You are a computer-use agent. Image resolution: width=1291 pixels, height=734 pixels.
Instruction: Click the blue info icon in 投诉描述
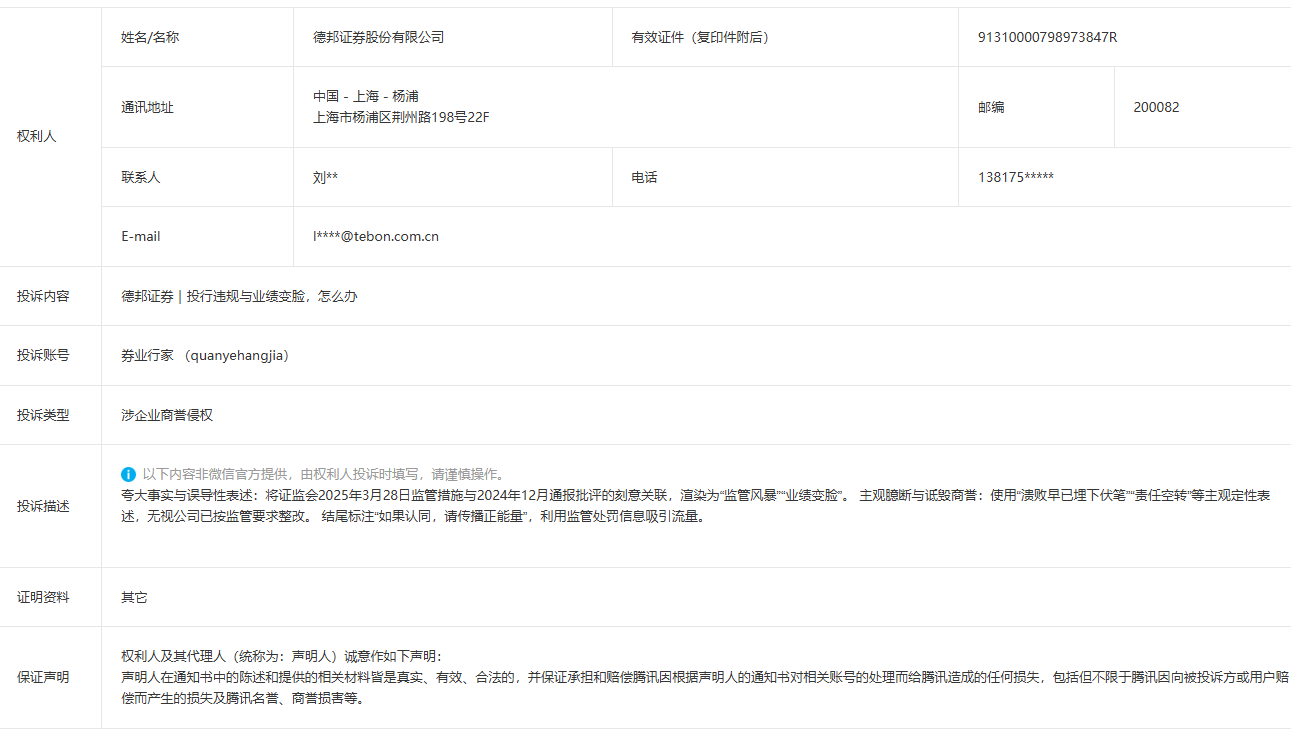pyautogui.click(x=128, y=474)
